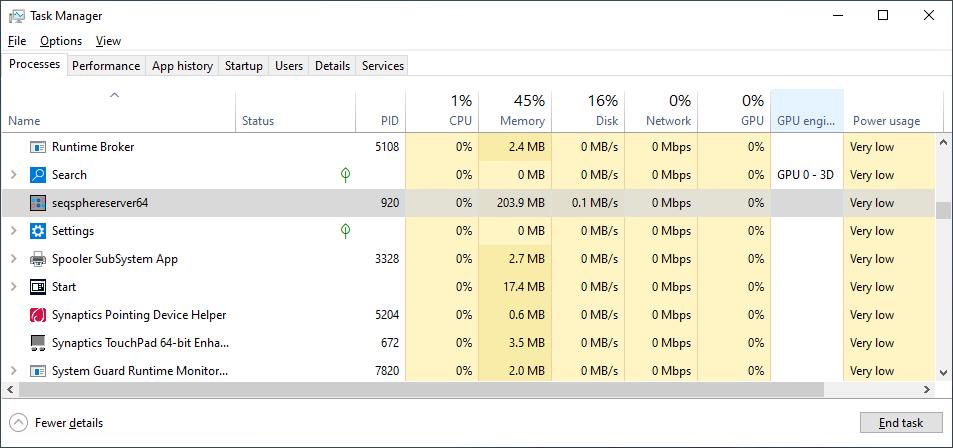Open the Options menu
Viewport: 953px width, 448px height.
61,41
